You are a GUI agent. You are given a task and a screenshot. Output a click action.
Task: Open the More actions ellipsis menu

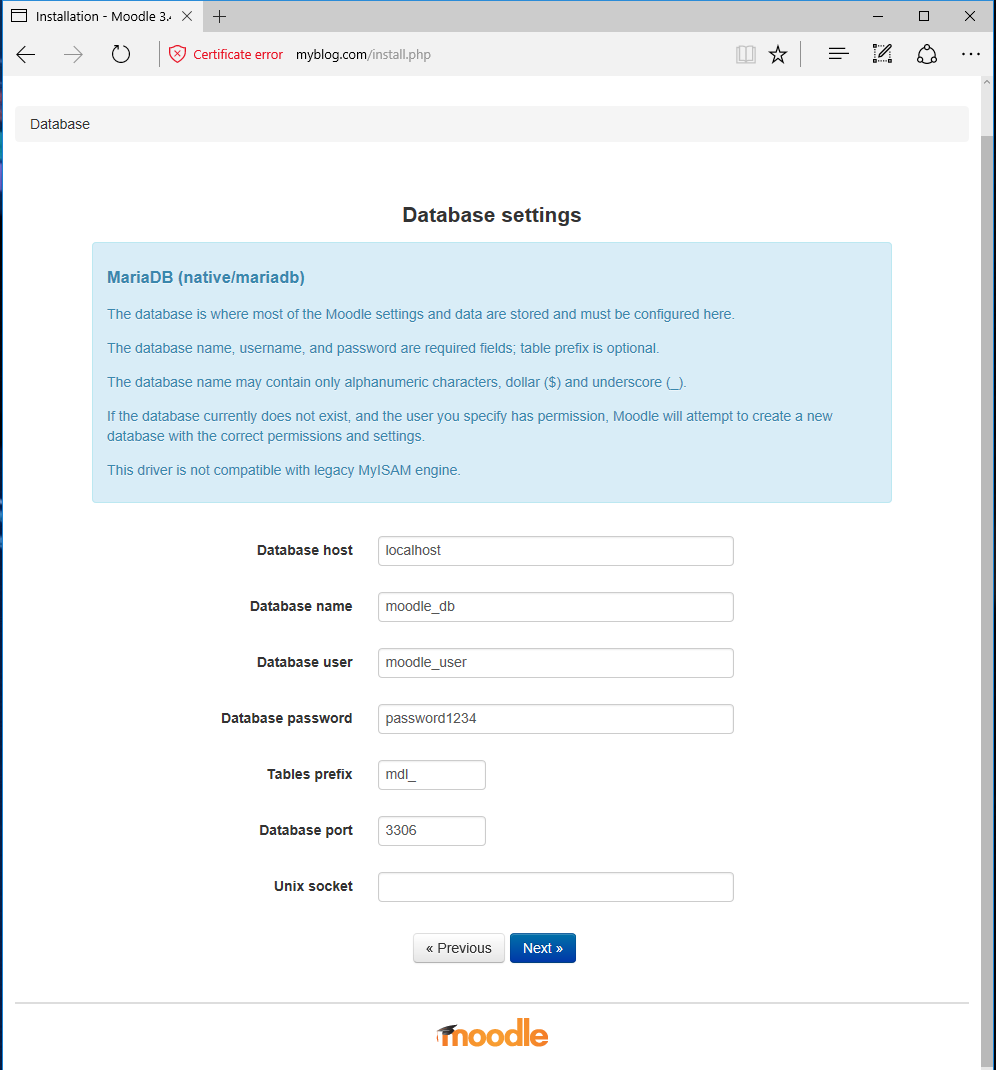click(x=971, y=54)
